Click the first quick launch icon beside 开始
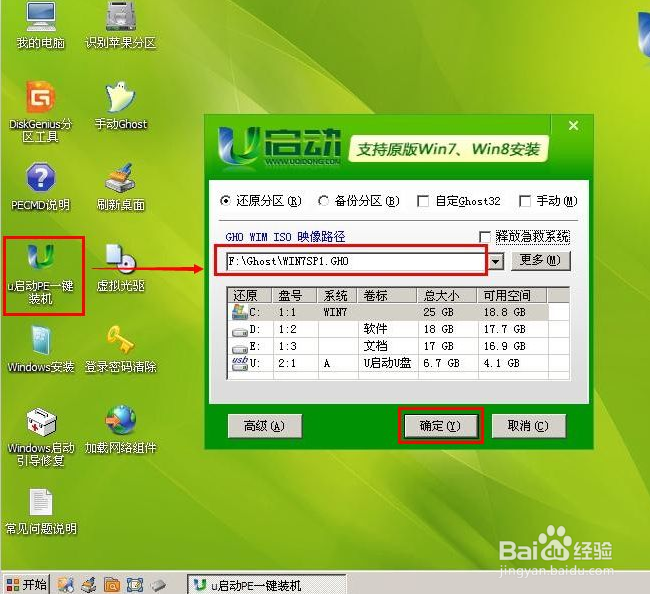The width and height of the screenshot is (650, 594). tap(65, 585)
